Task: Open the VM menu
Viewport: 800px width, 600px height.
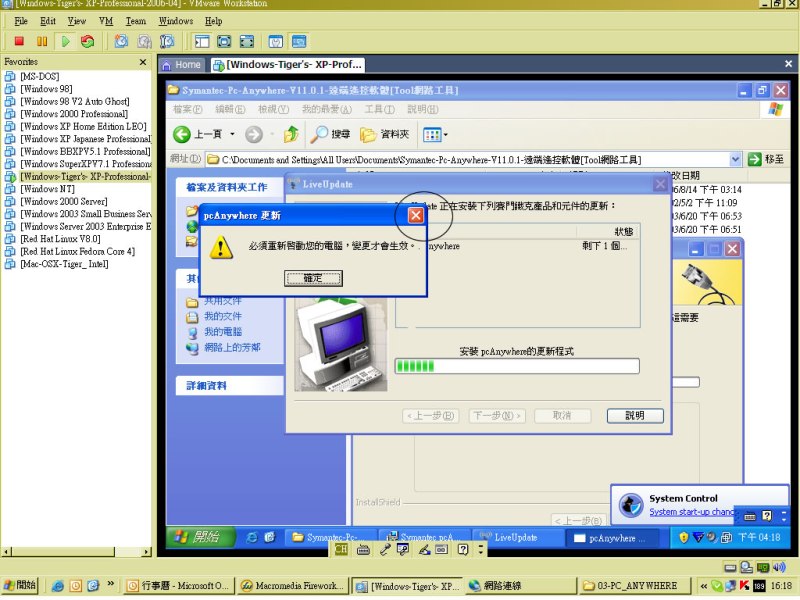Action: [106, 21]
